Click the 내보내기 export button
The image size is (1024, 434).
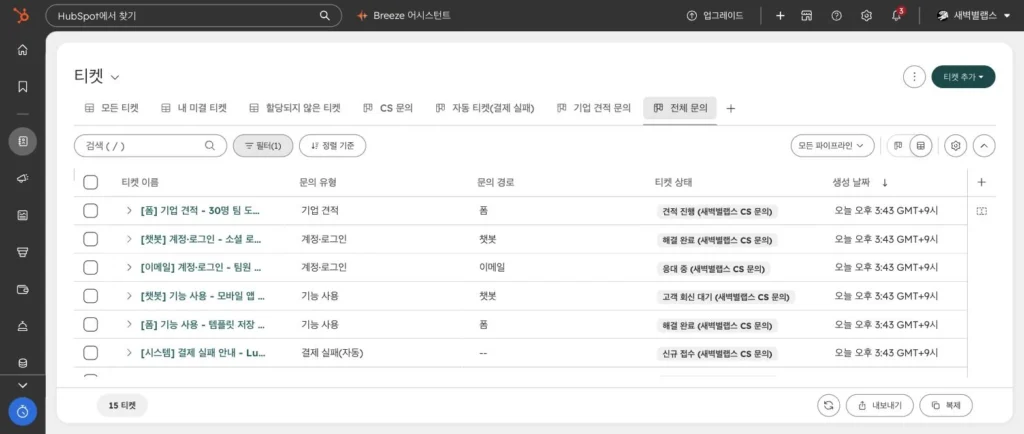[880, 405]
